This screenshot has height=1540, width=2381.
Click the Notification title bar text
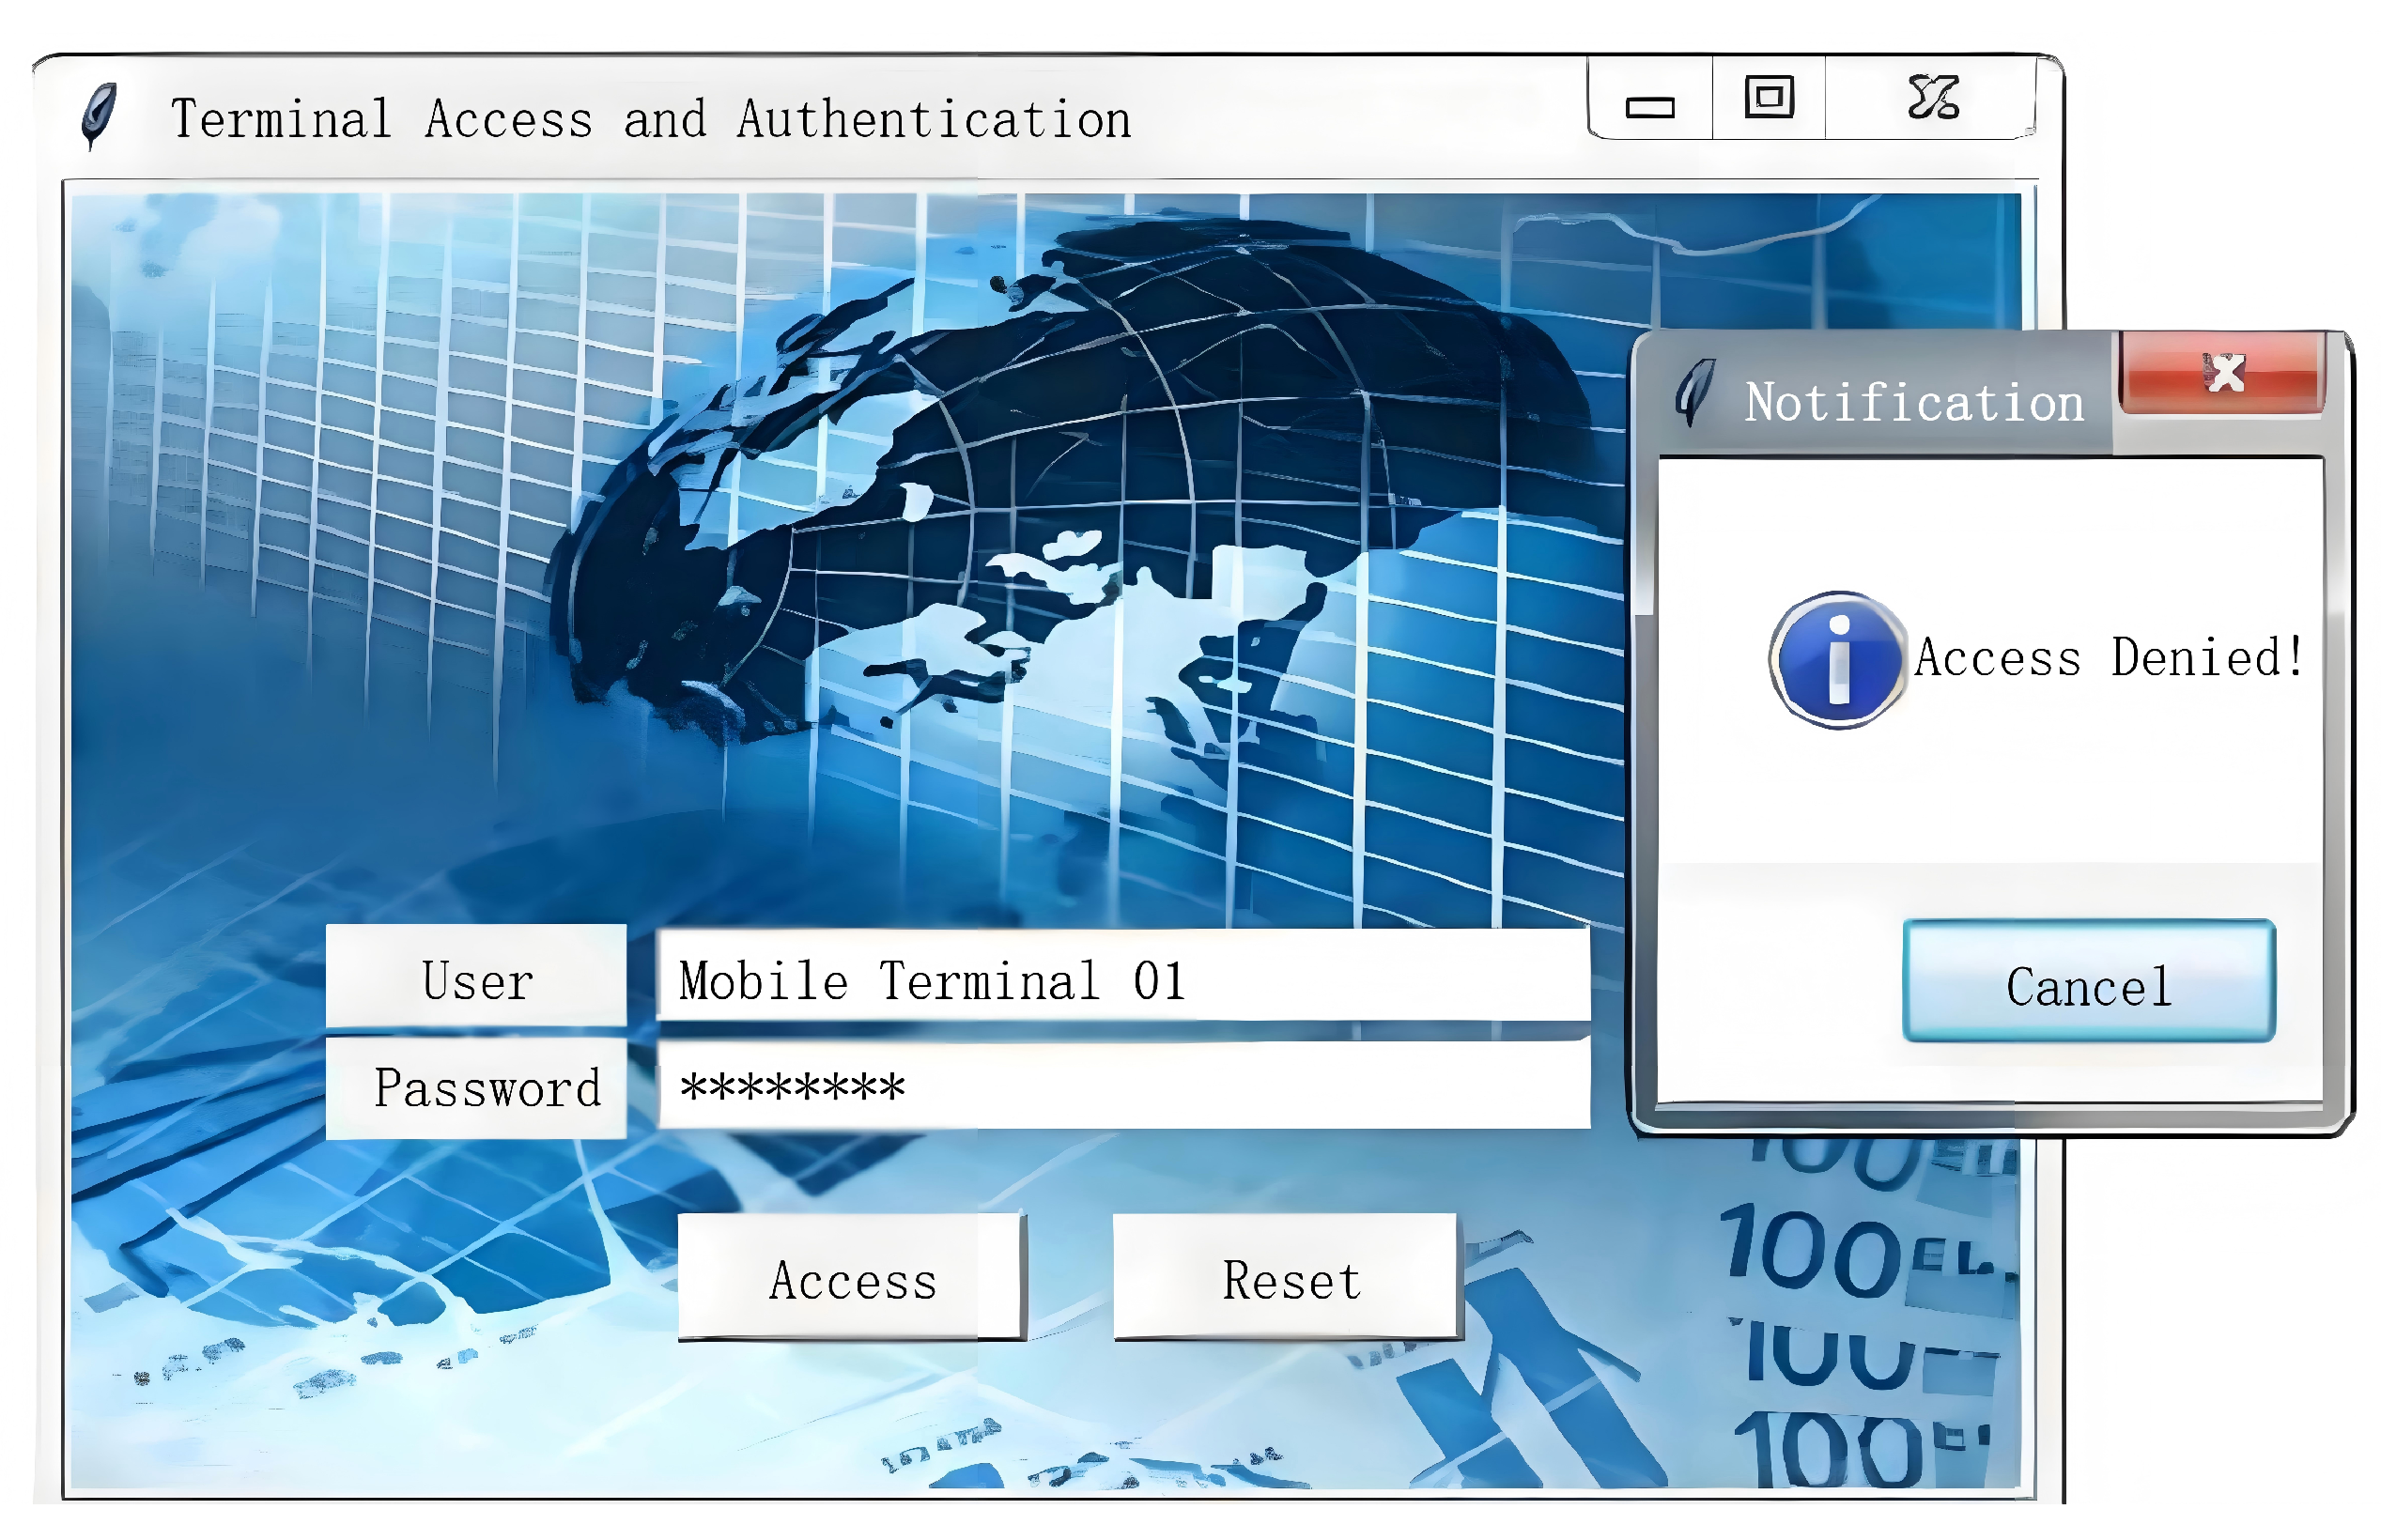tap(1913, 403)
